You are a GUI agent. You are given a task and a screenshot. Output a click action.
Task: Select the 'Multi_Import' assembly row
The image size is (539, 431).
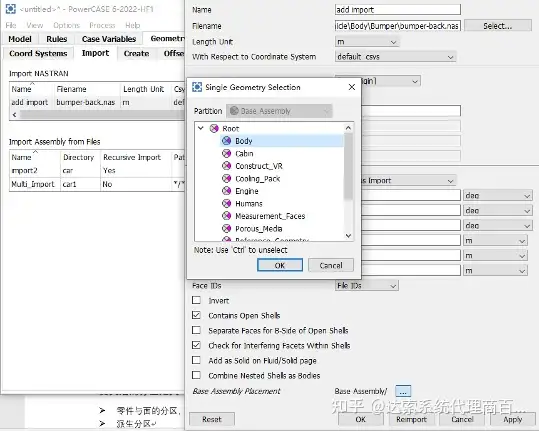97,184
